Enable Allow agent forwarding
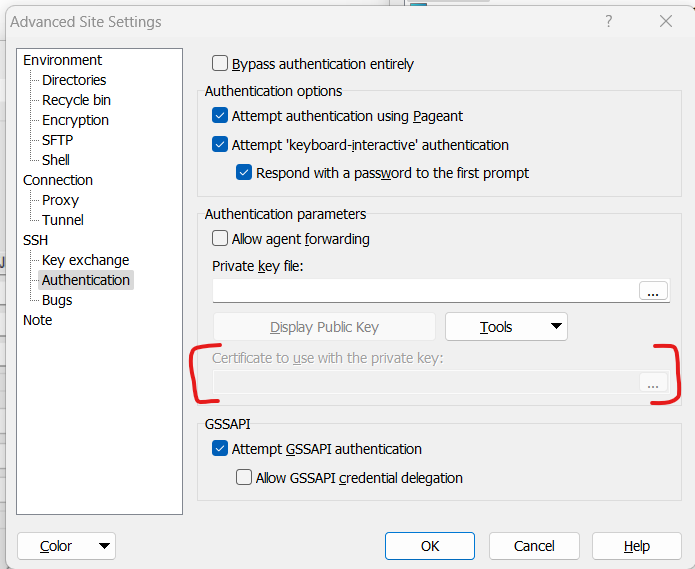The width and height of the screenshot is (695, 569). [x=221, y=239]
